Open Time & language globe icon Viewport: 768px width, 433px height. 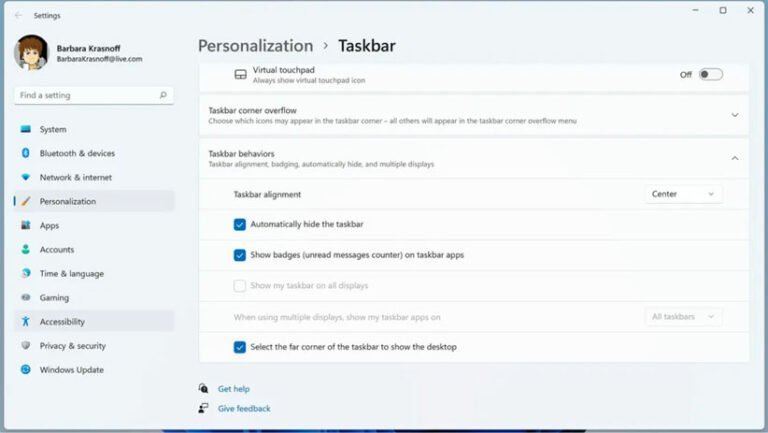point(26,273)
